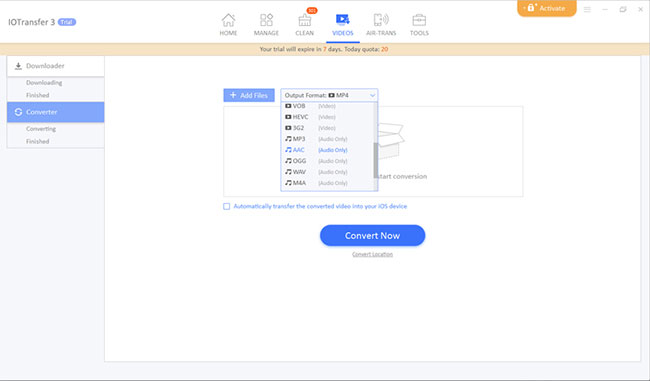Screen dimensions: 650x381
Task: Restore down the IOTransfer window
Action: click(623, 9)
